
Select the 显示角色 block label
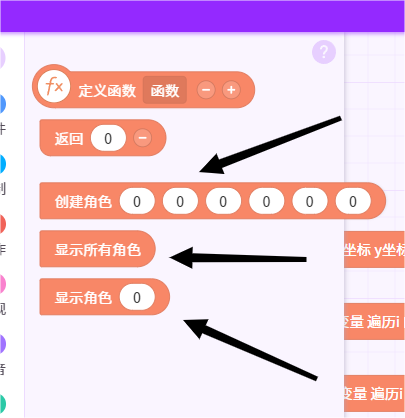tap(83, 297)
